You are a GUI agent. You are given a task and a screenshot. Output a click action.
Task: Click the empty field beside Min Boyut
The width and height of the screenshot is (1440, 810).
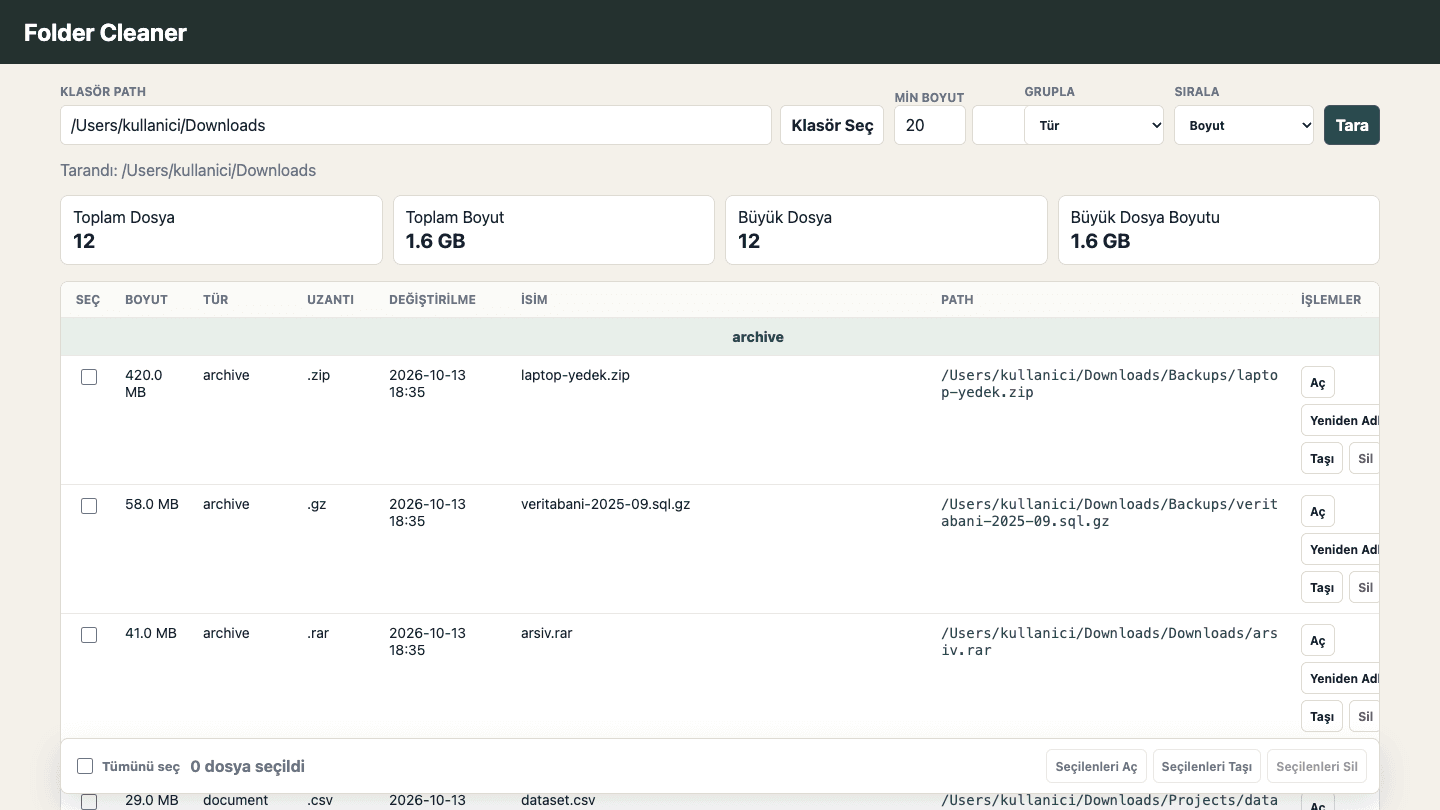[x=998, y=125]
